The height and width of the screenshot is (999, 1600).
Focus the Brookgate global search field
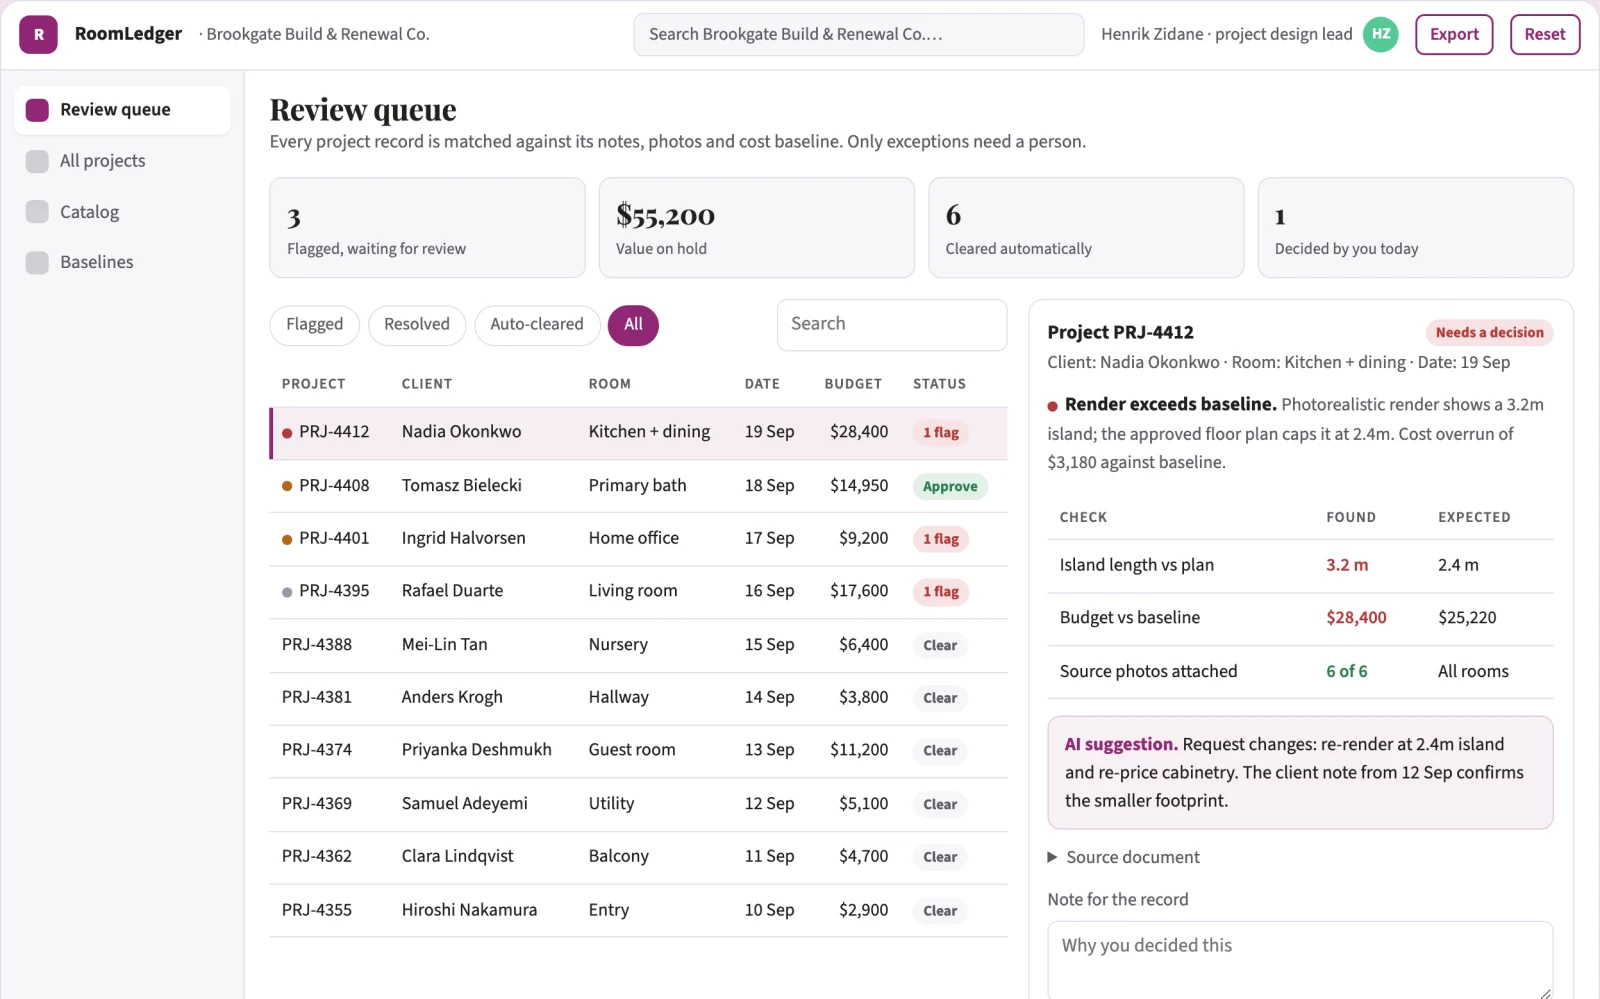(858, 35)
